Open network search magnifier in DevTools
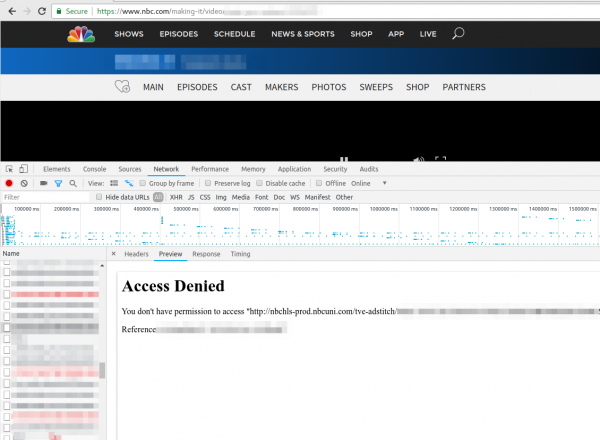This screenshot has width=600, height=440. click(x=73, y=183)
